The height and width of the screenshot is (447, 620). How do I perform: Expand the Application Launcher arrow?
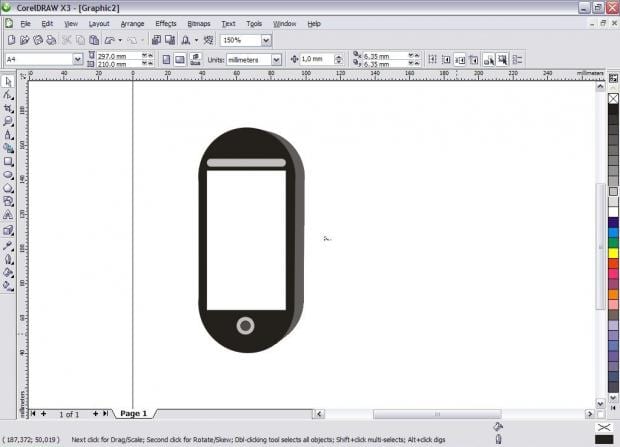pos(196,40)
